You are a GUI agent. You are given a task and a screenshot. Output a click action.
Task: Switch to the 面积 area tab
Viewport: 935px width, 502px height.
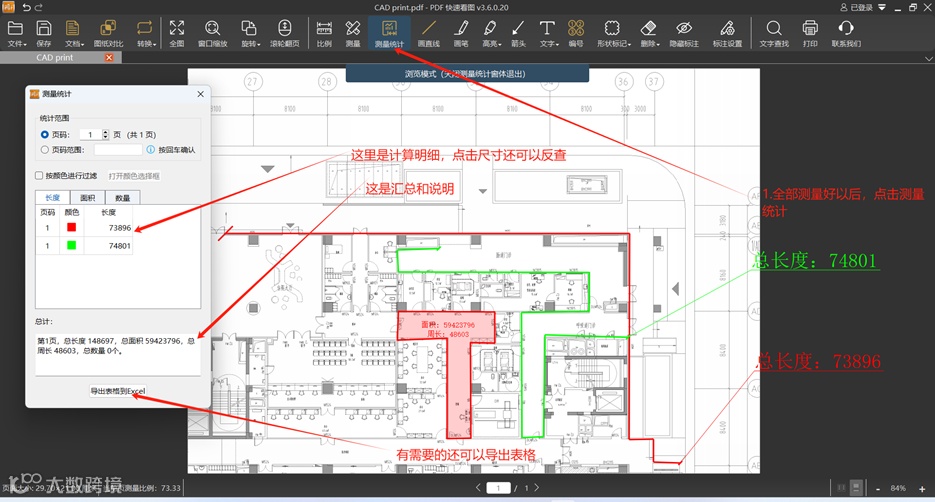click(x=88, y=197)
